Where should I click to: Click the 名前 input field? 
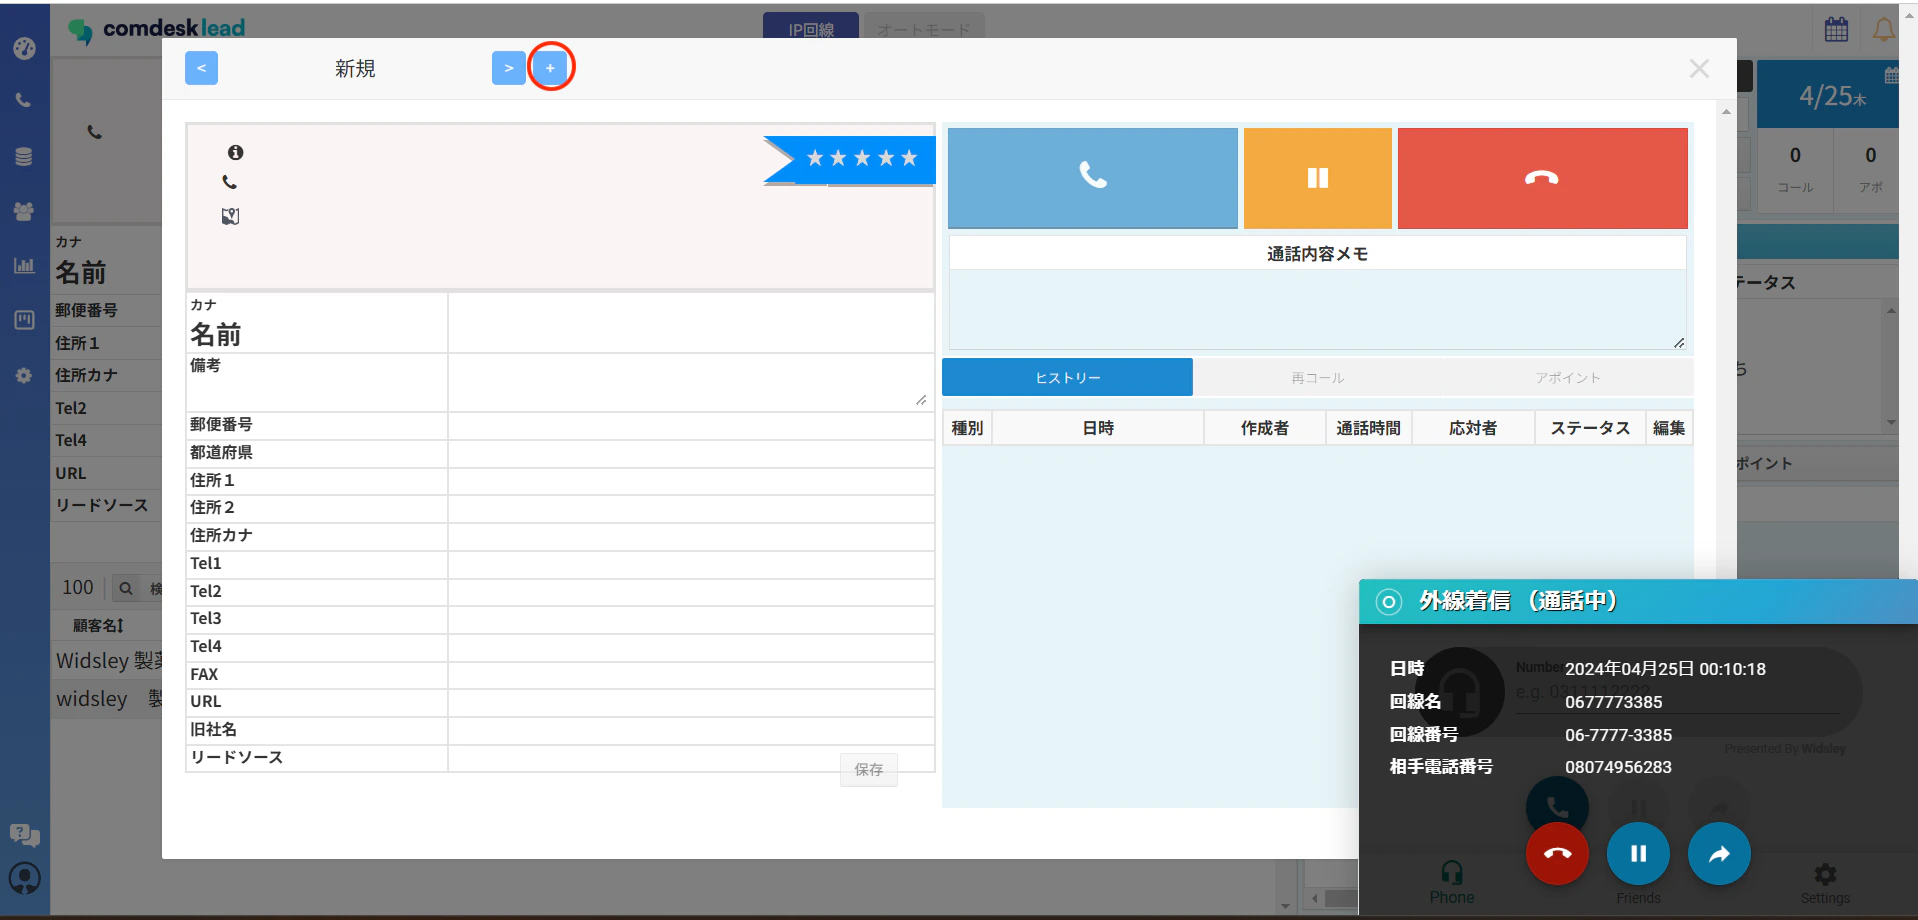[690, 323]
